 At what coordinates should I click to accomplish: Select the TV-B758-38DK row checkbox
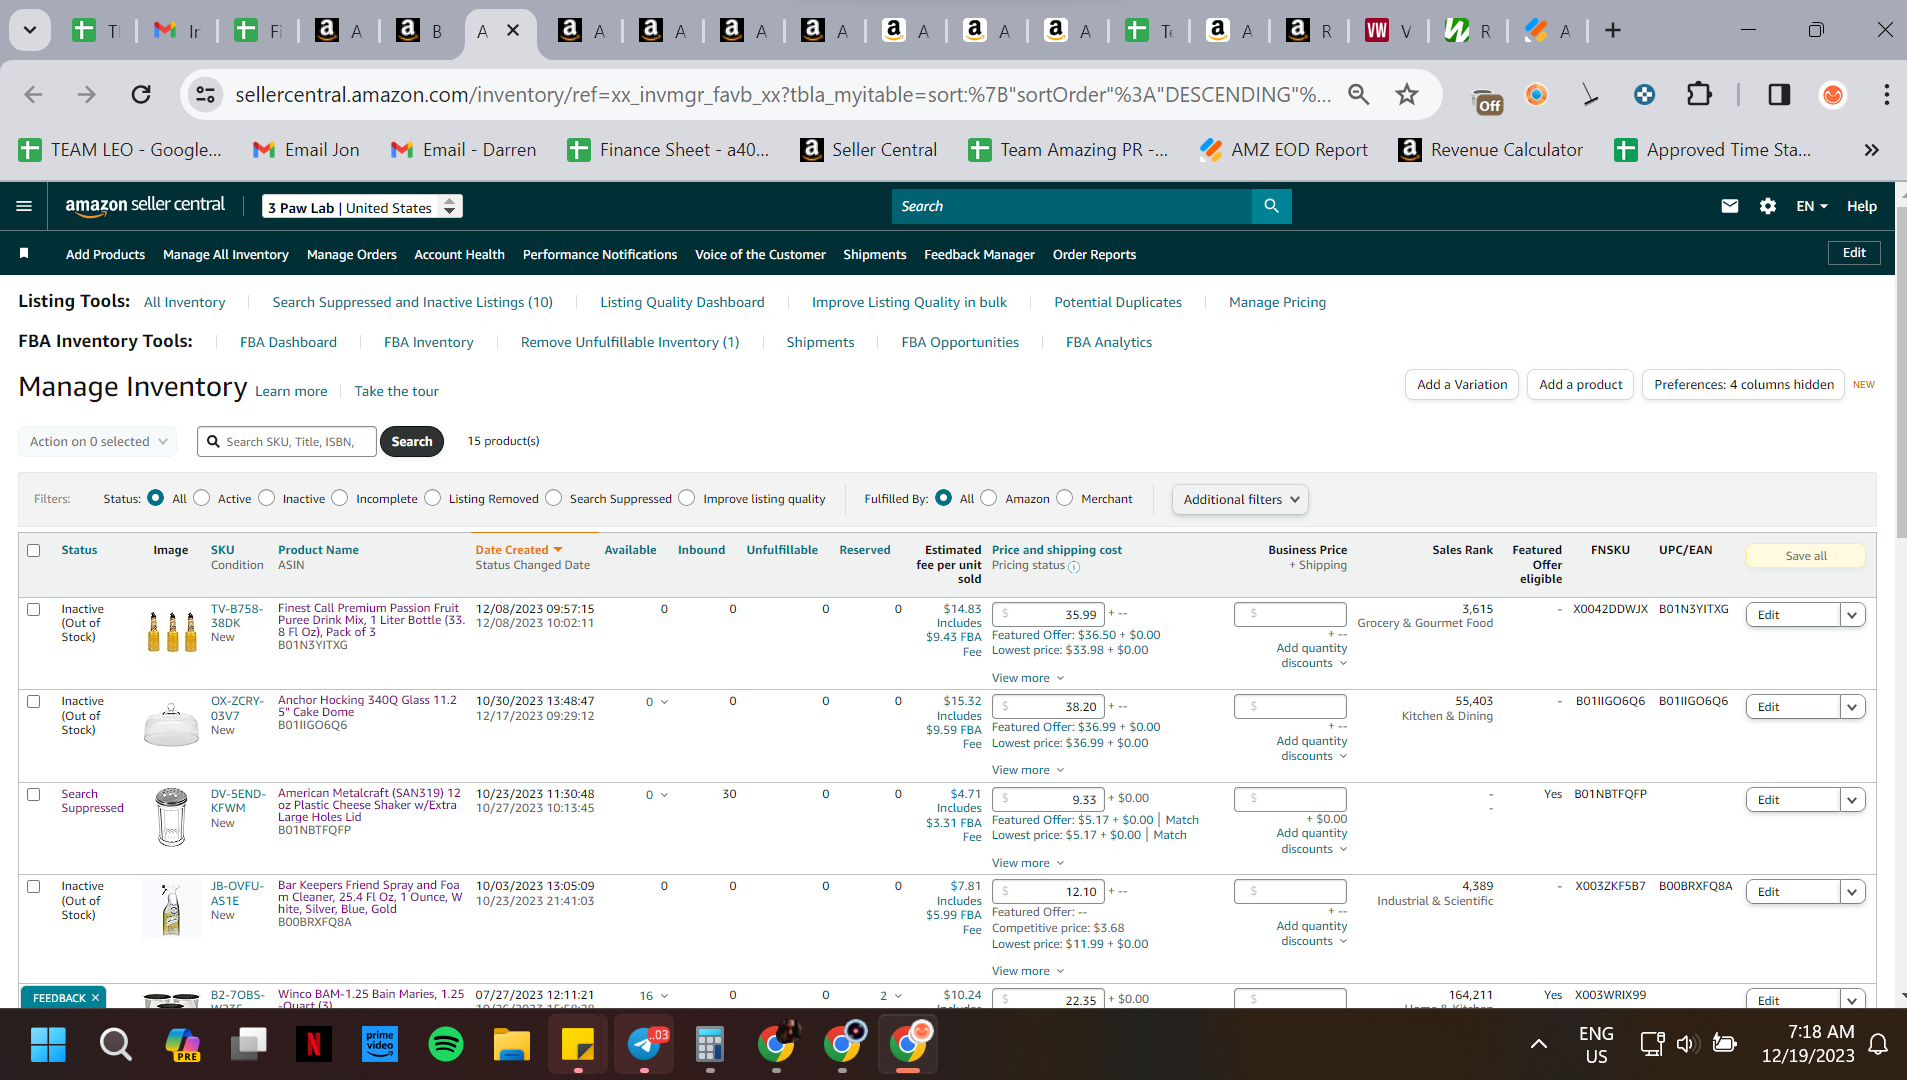pos(34,609)
